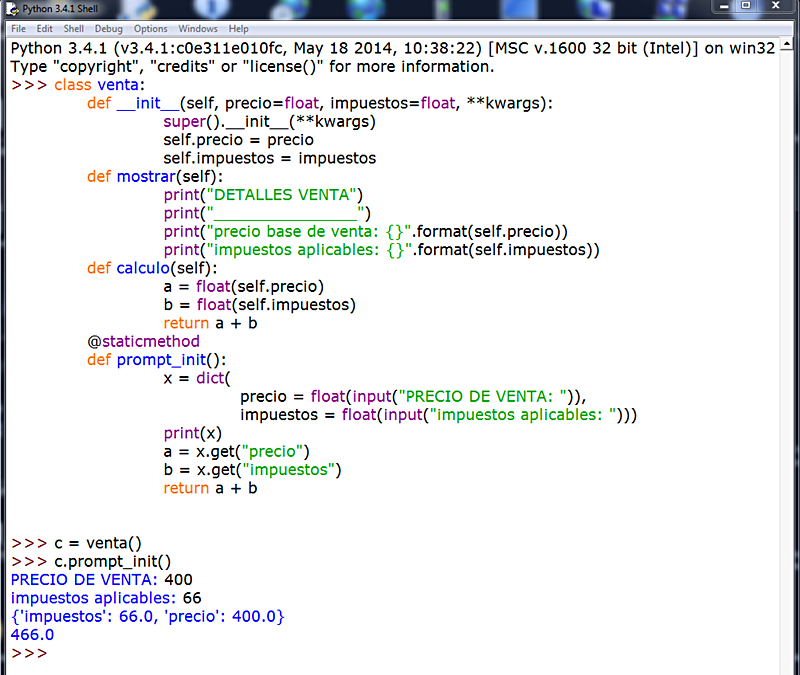This screenshot has height=675, width=800.
Task: Click the output value 466.0
Action: 31,634
